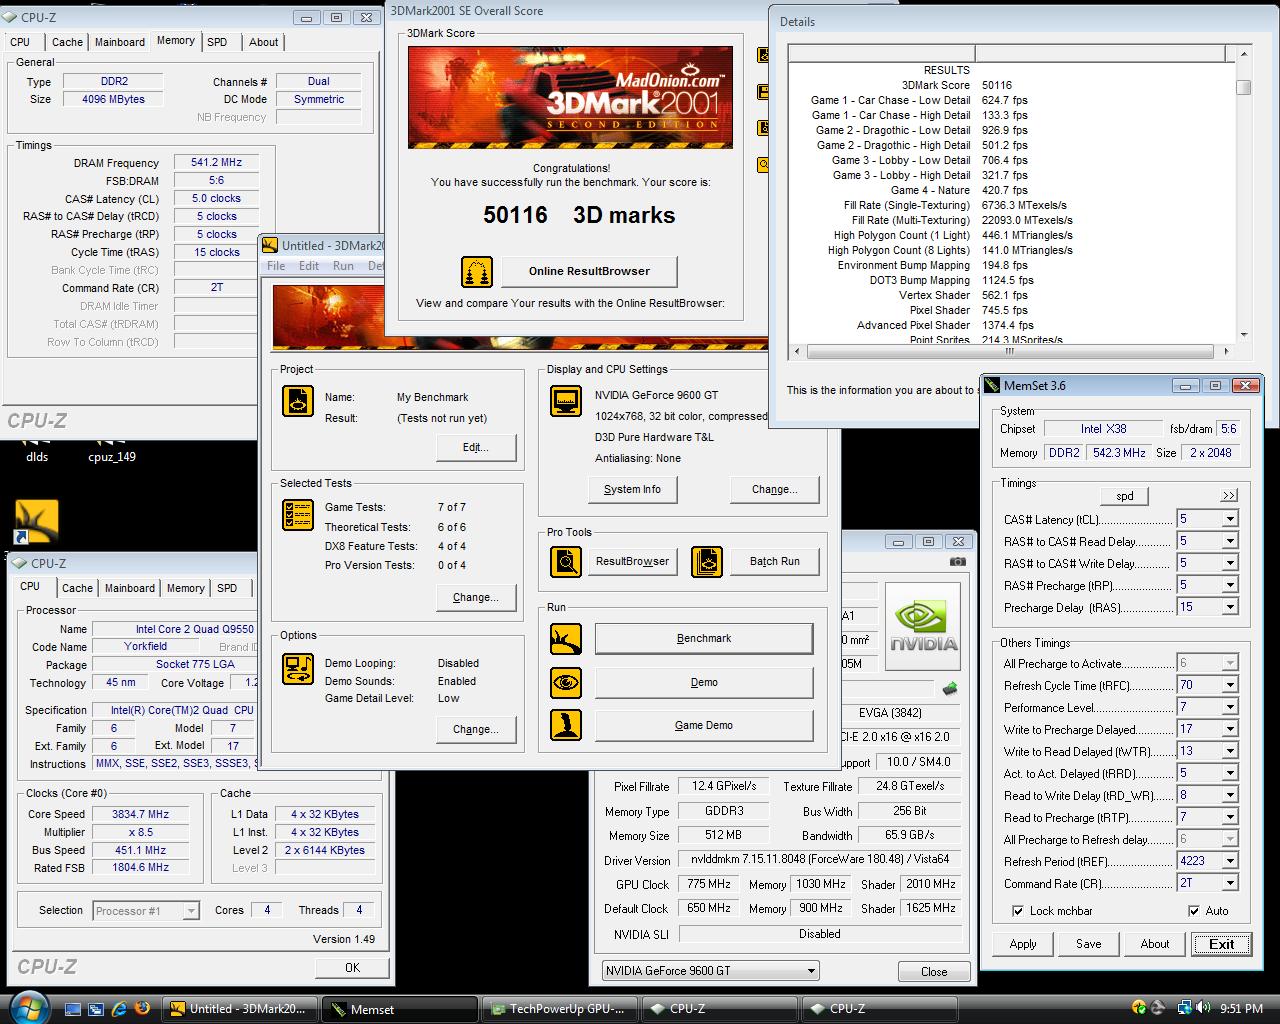Screen dimensions: 1280x1024
Task: Click OK in the bottom CPU-Z window
Action: pos(352,967)
